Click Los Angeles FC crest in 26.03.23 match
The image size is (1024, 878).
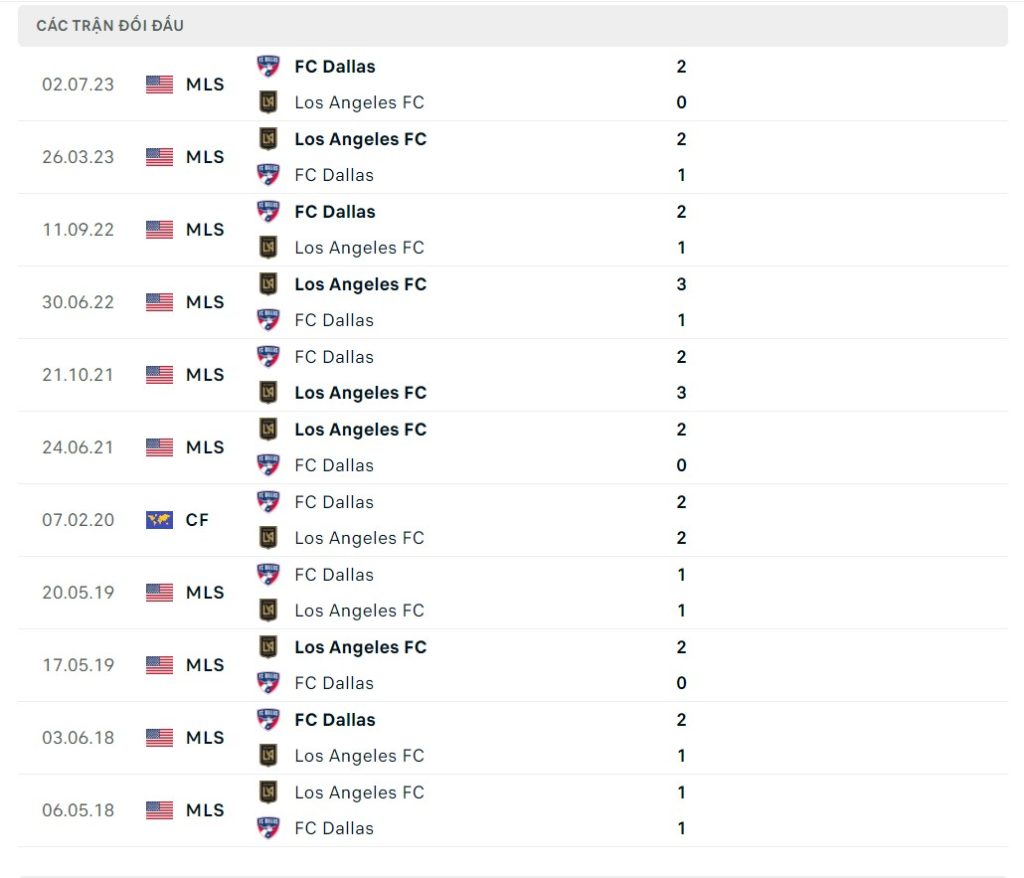tap(268, 139)
